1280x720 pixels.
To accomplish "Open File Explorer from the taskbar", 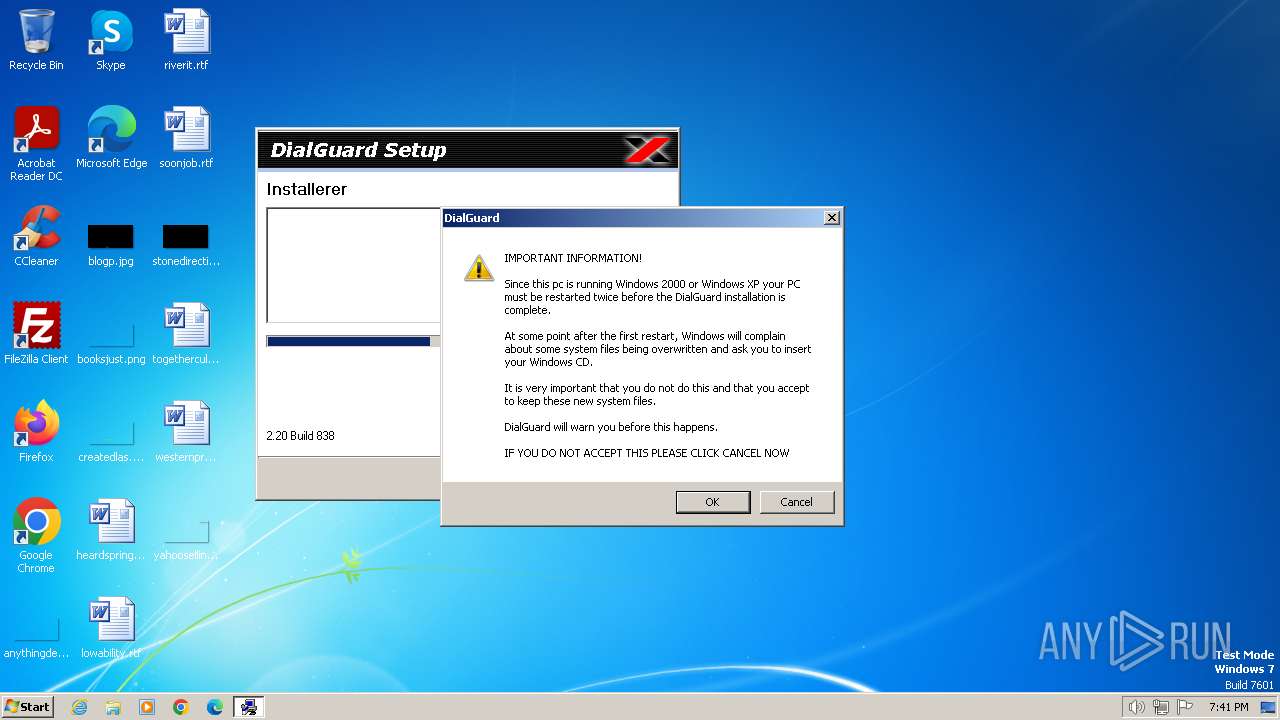I will (x=113, y=707).
